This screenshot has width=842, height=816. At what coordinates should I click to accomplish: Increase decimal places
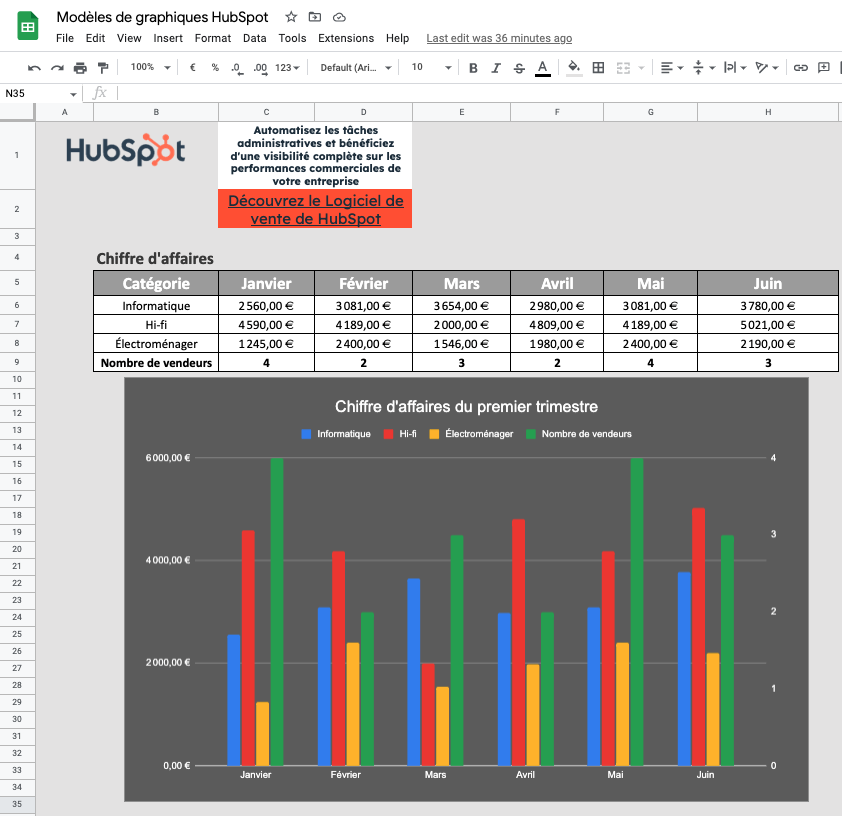(x=260, y=68)
